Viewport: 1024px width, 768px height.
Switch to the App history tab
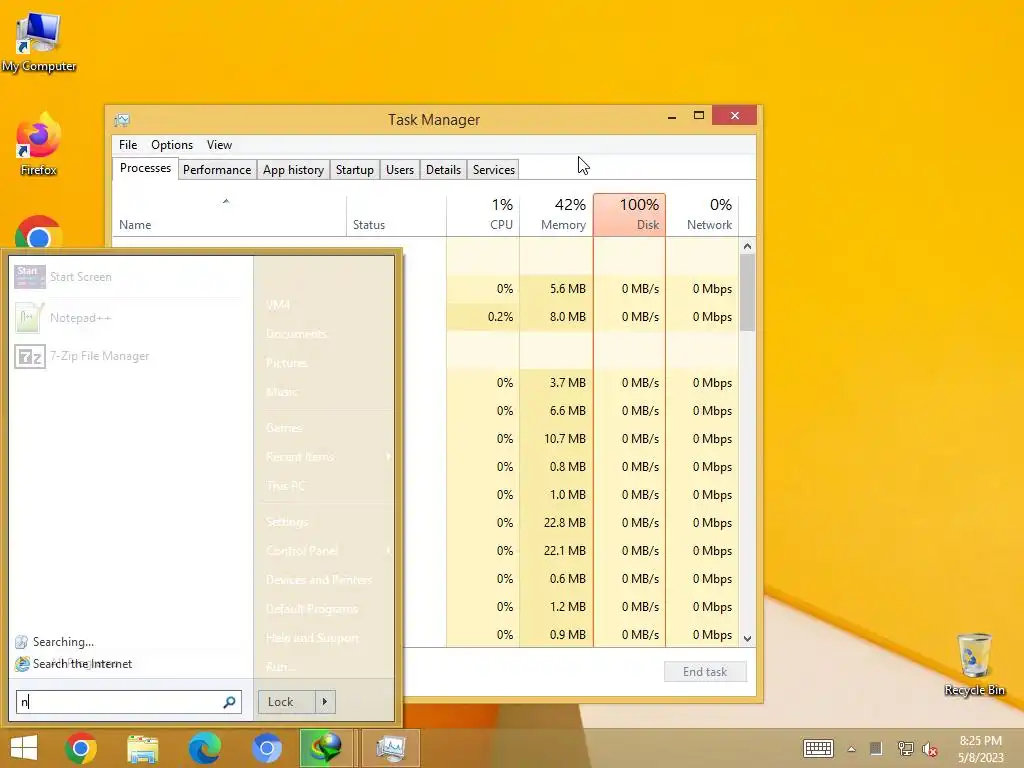tap(293, 170)
